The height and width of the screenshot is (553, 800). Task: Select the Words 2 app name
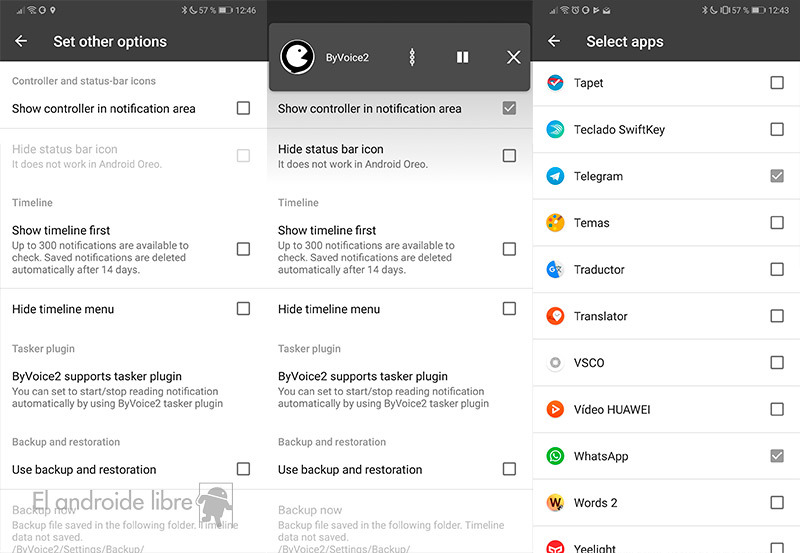pos(595,503)
